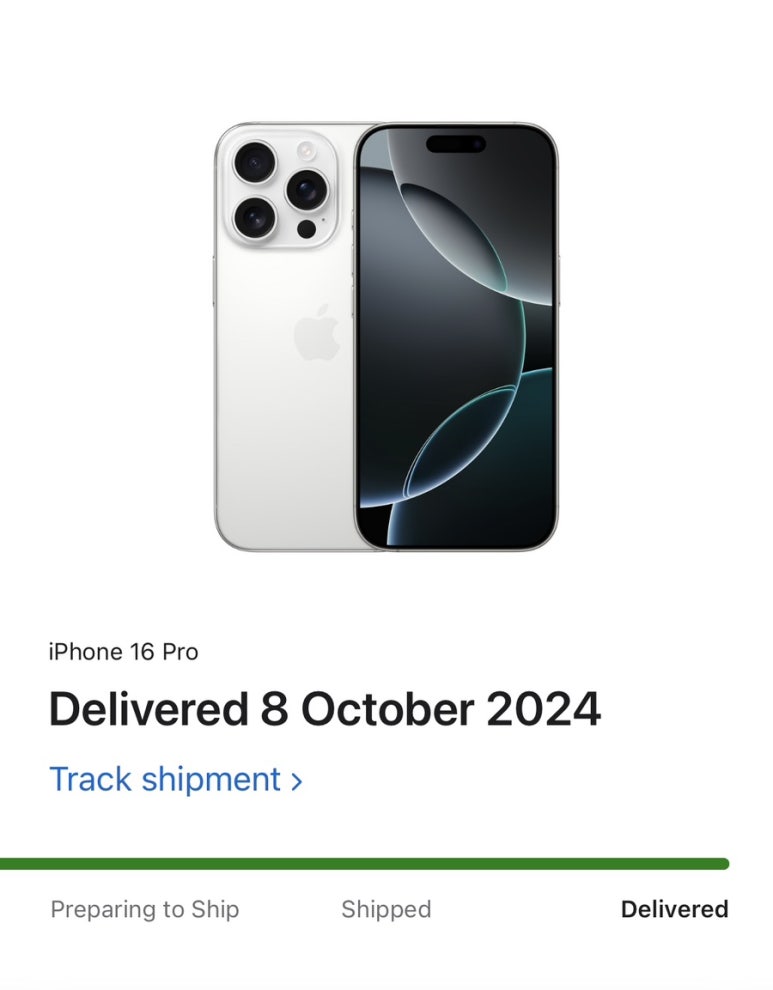Select the Shipped status step
Screen dimensions: 773x990
(386, 909)
